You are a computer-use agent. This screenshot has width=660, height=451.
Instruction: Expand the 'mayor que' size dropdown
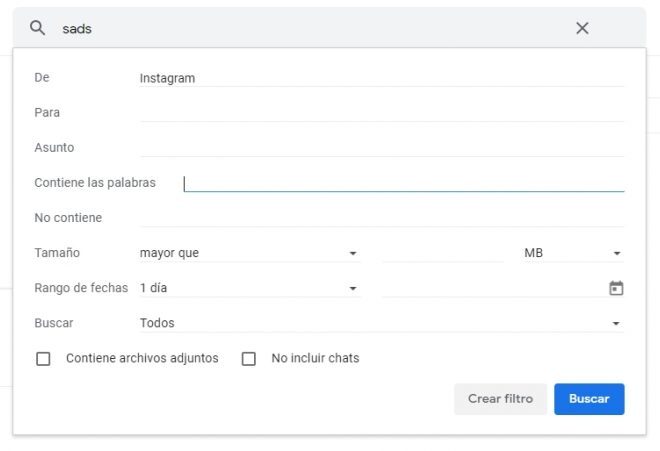(x=248, y=253)
